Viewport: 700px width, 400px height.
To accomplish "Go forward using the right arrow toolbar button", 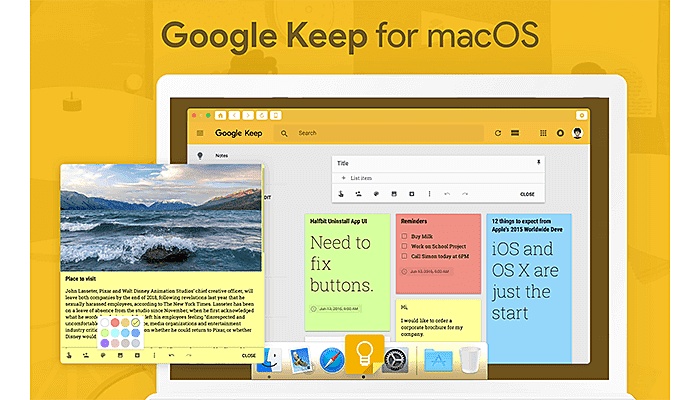I will (x=248, y=115).
